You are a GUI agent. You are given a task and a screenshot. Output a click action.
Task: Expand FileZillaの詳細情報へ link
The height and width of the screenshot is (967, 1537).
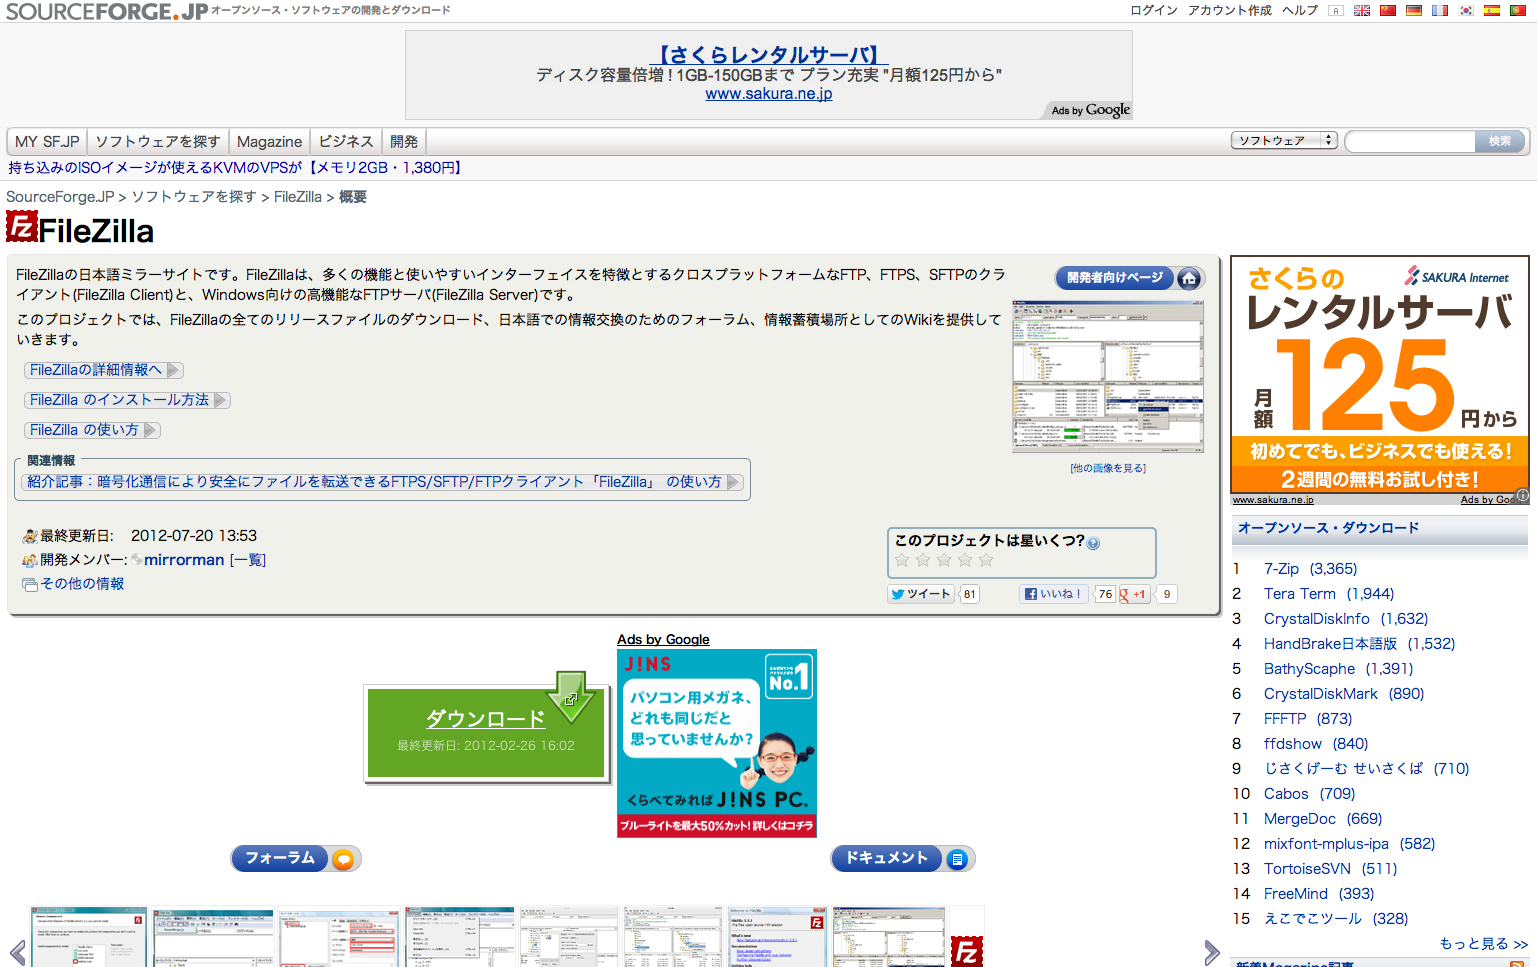pos(103,370)
